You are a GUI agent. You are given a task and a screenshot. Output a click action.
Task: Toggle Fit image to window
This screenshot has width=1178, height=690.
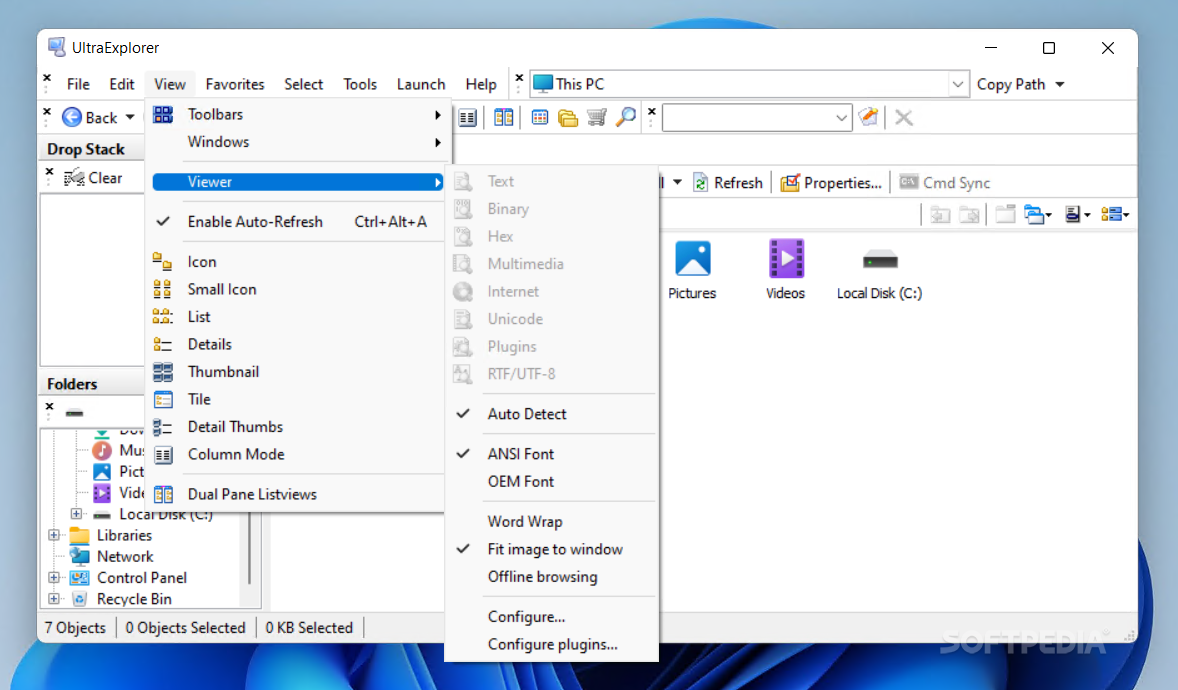[553, 549]
